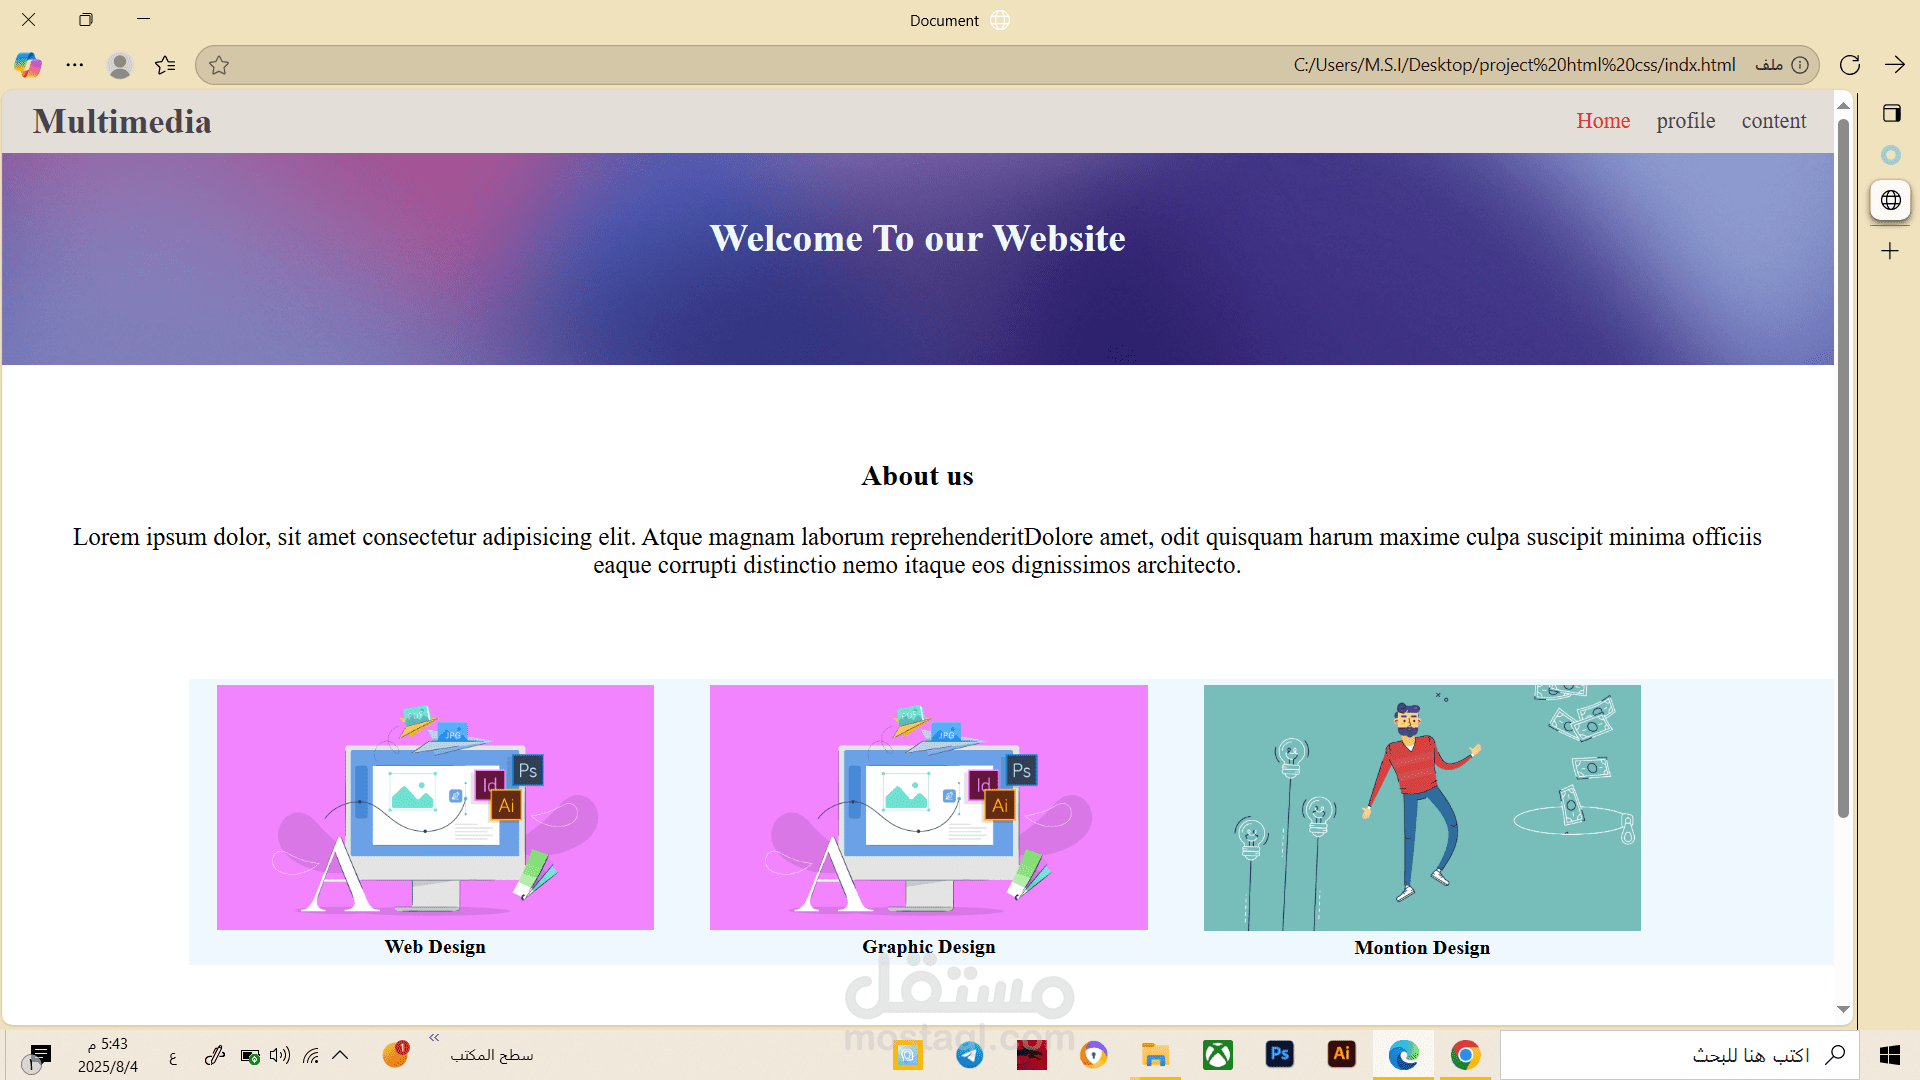Open the red thumbnail app in taskbar
Viewport: 1920px width, 1080px height.
tap(1031, 1055)
